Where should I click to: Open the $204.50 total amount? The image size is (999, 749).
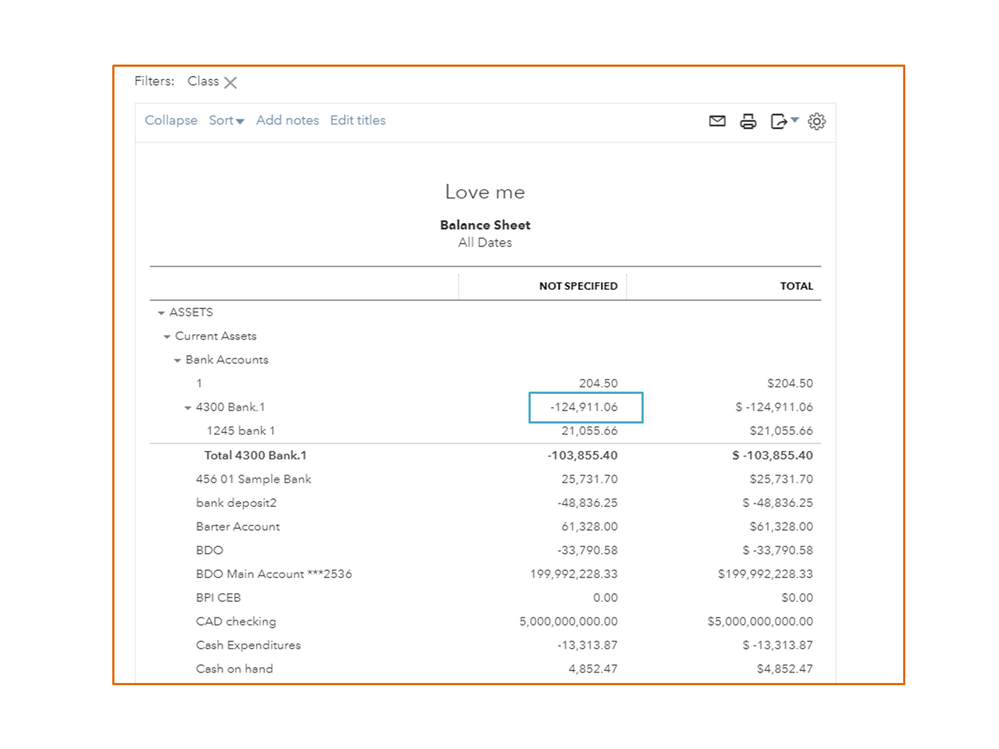point(790,383)
